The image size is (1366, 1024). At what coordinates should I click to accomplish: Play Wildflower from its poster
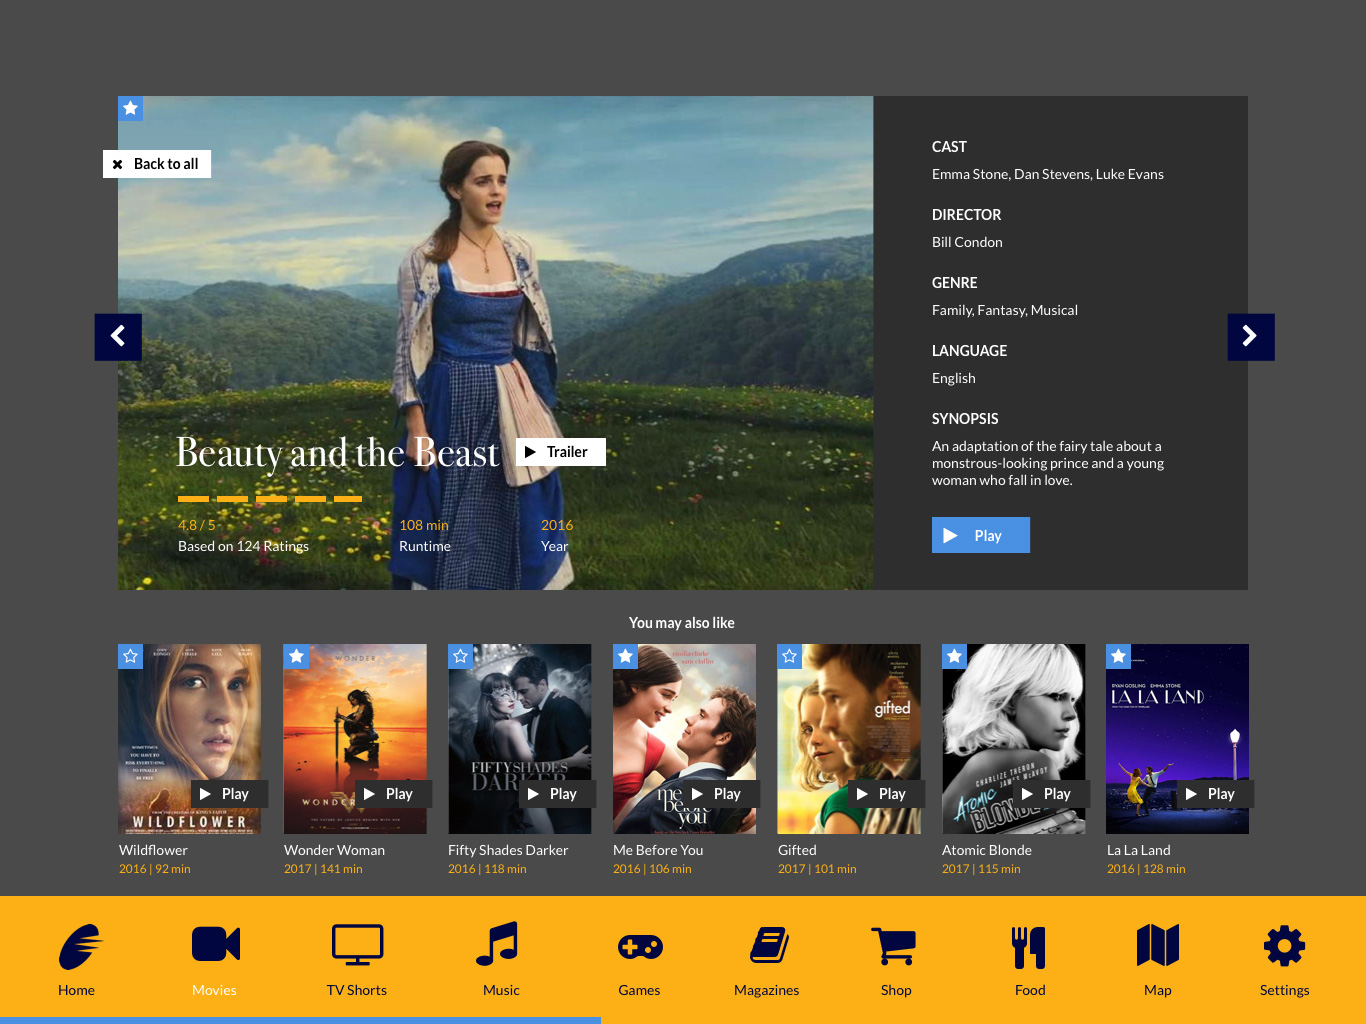click(229, 794)
